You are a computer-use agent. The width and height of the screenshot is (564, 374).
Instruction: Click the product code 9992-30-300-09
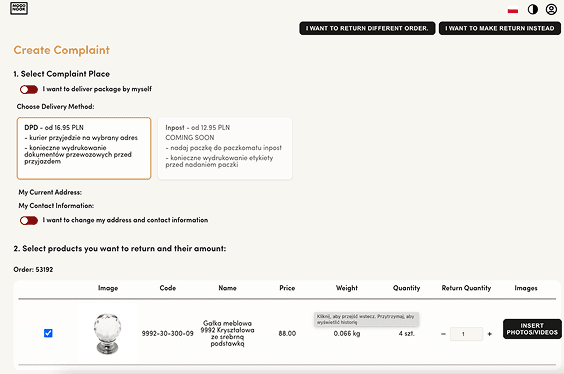pos(168,334)
